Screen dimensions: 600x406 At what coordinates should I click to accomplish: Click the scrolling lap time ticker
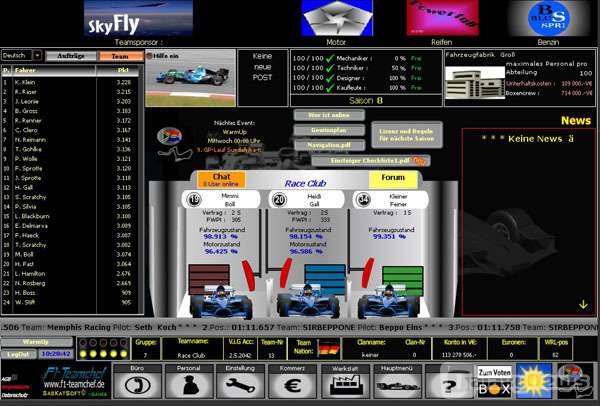[x=300, y=328]
